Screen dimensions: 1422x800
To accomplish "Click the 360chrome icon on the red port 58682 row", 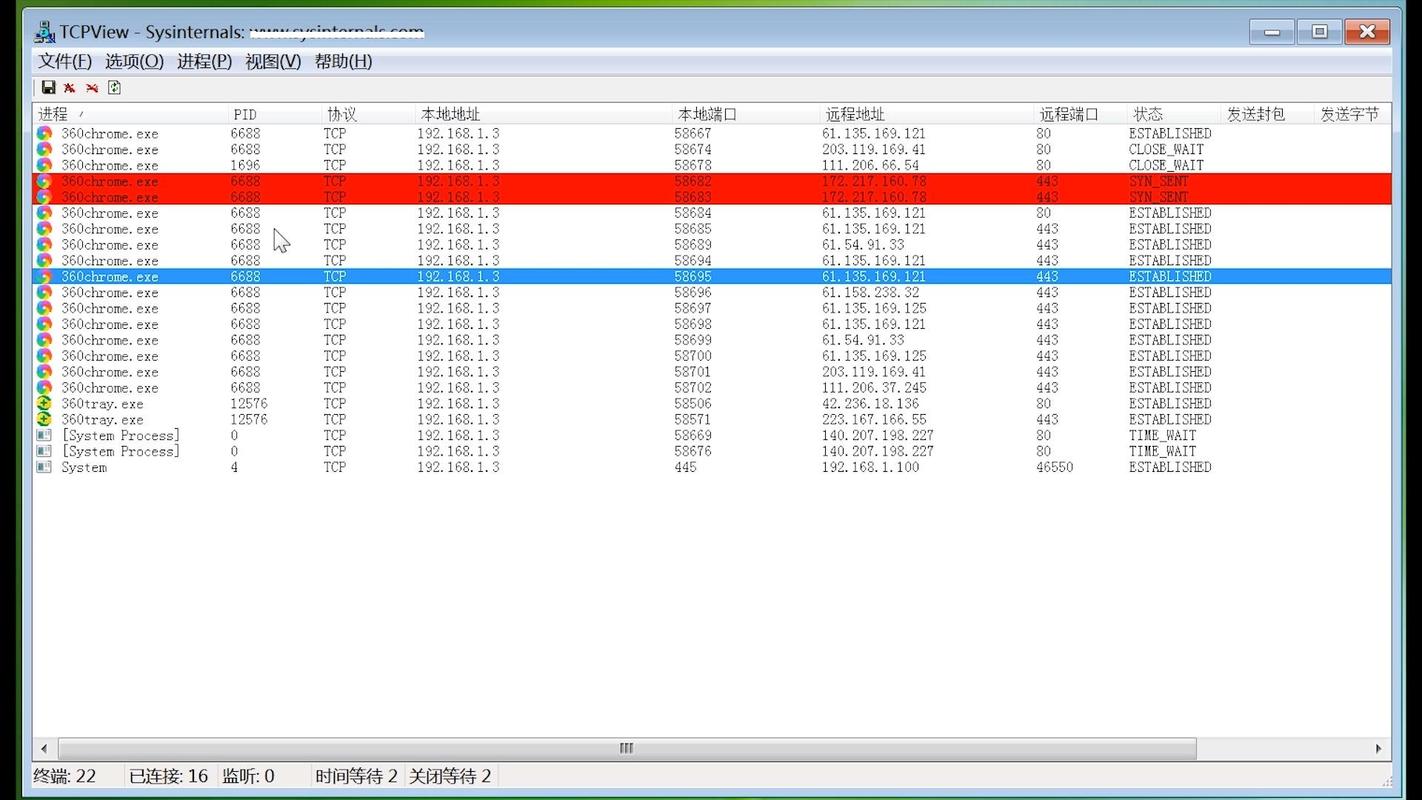I will (x=44, y=181).
